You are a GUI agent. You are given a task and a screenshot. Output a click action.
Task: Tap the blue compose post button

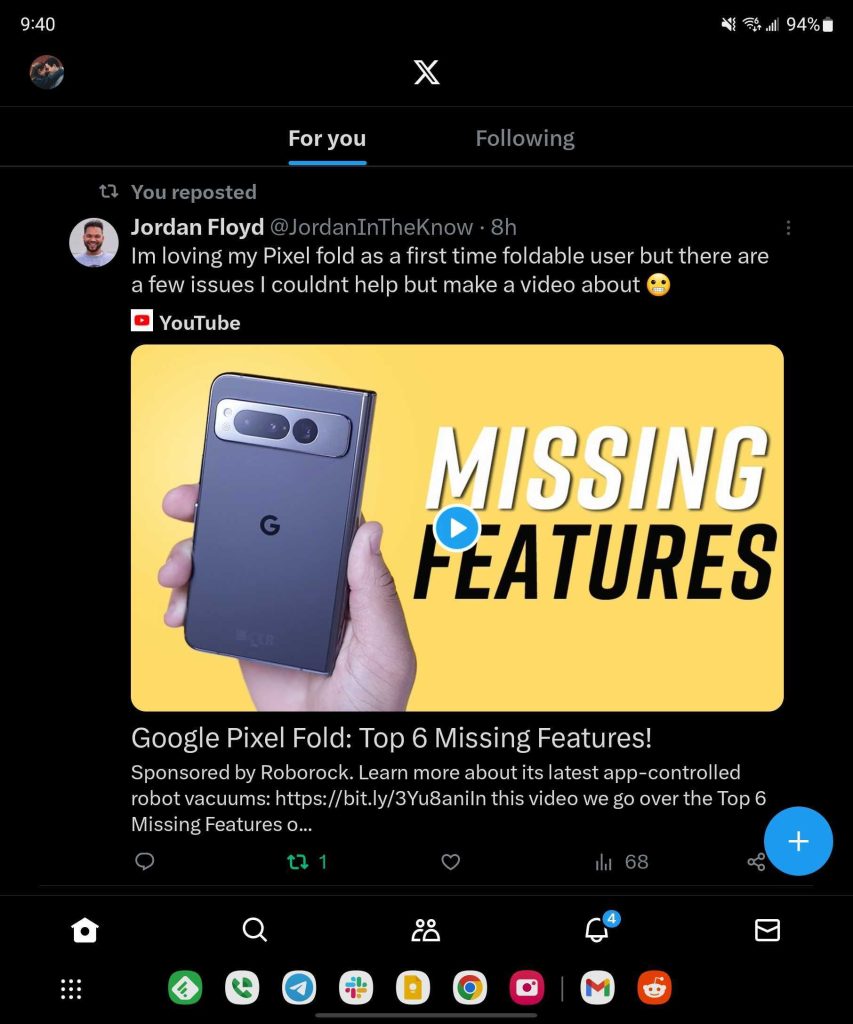[798, 841]
